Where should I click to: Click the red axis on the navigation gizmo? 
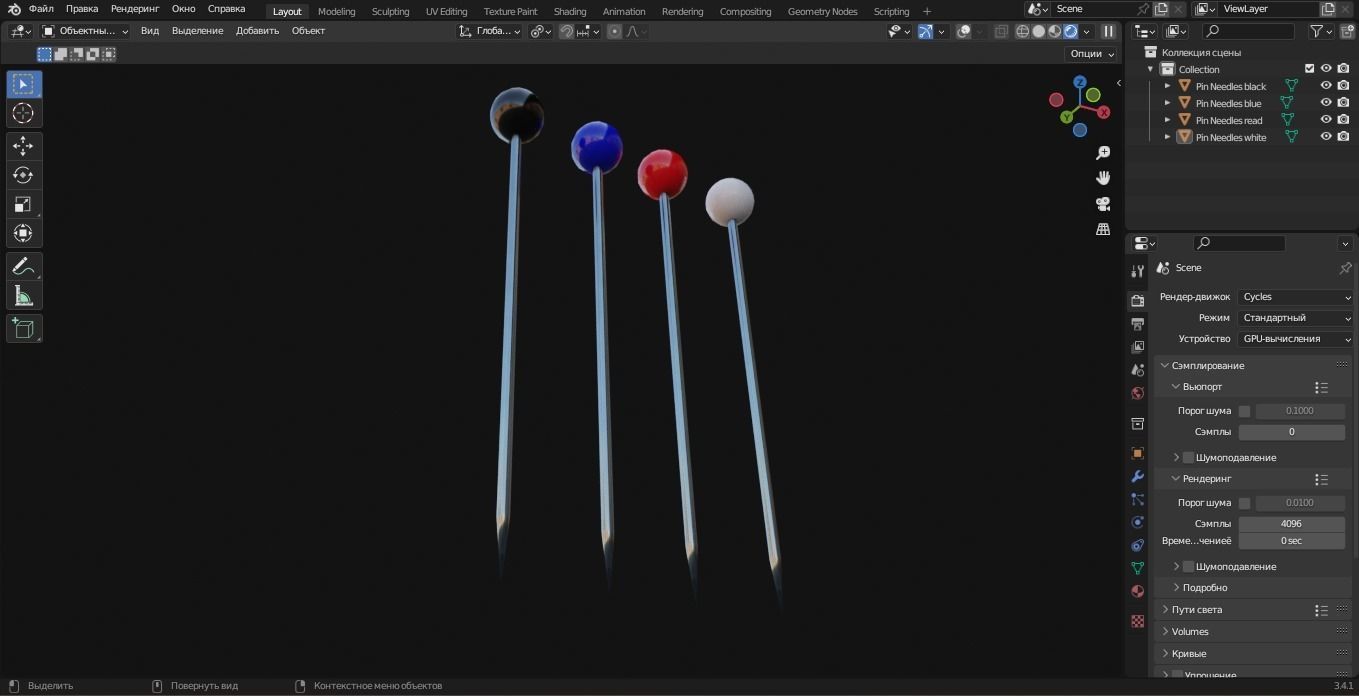pos(1103,112)
